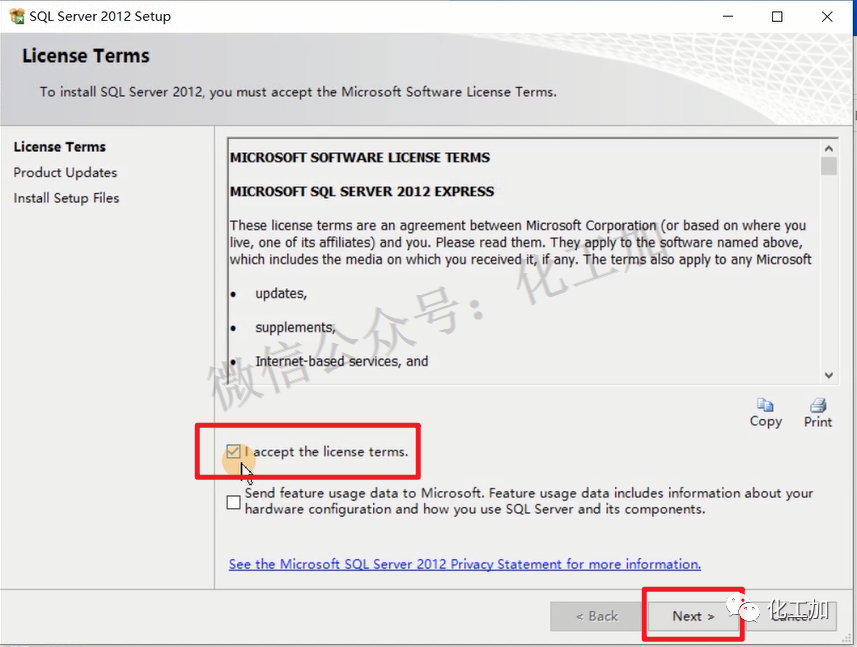Click the SQL Server Setup title bar icon
Viewport: 857px width, 647px height.
(17, 16)
